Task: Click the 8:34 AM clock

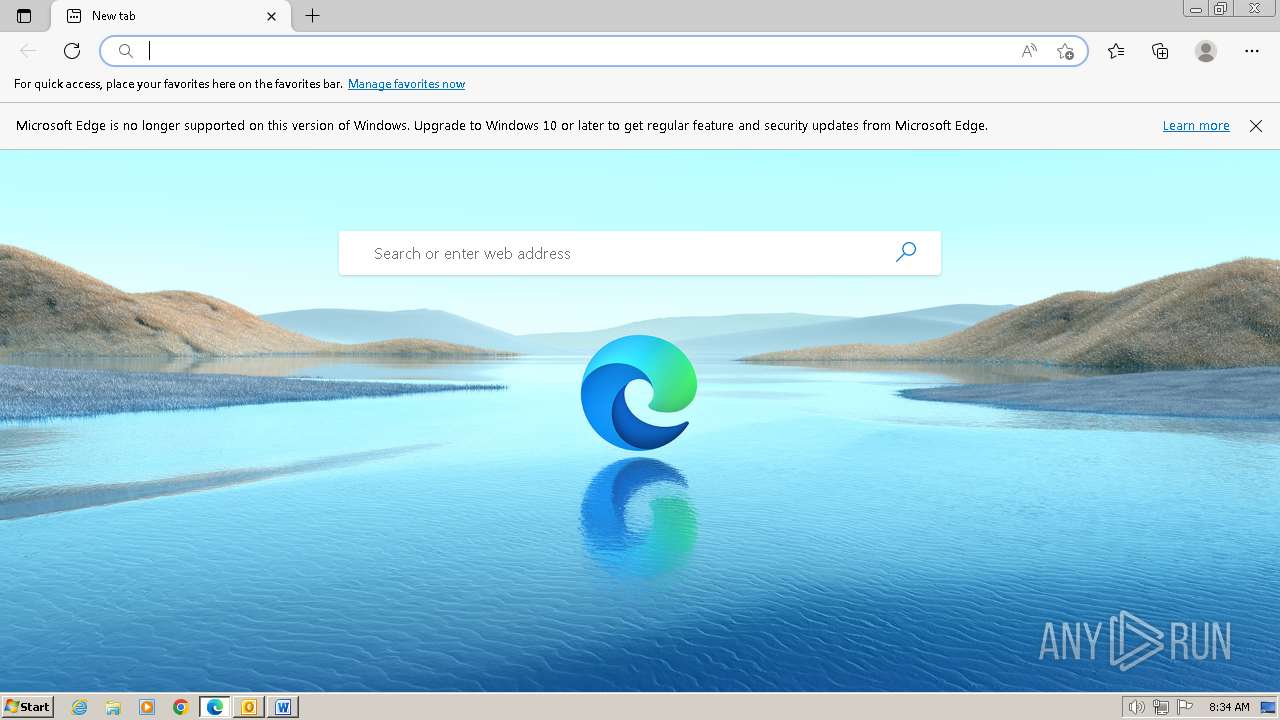Action: pyautogui.click(x=1229, y=707)
